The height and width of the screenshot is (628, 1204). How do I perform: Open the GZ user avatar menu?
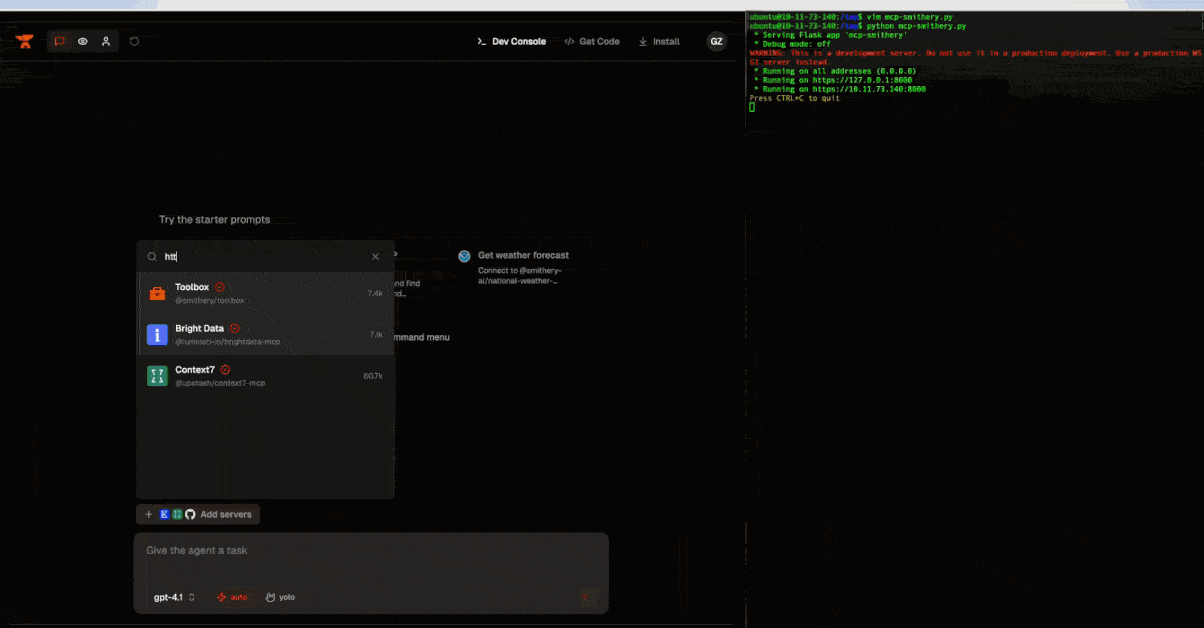pos(716,41)
